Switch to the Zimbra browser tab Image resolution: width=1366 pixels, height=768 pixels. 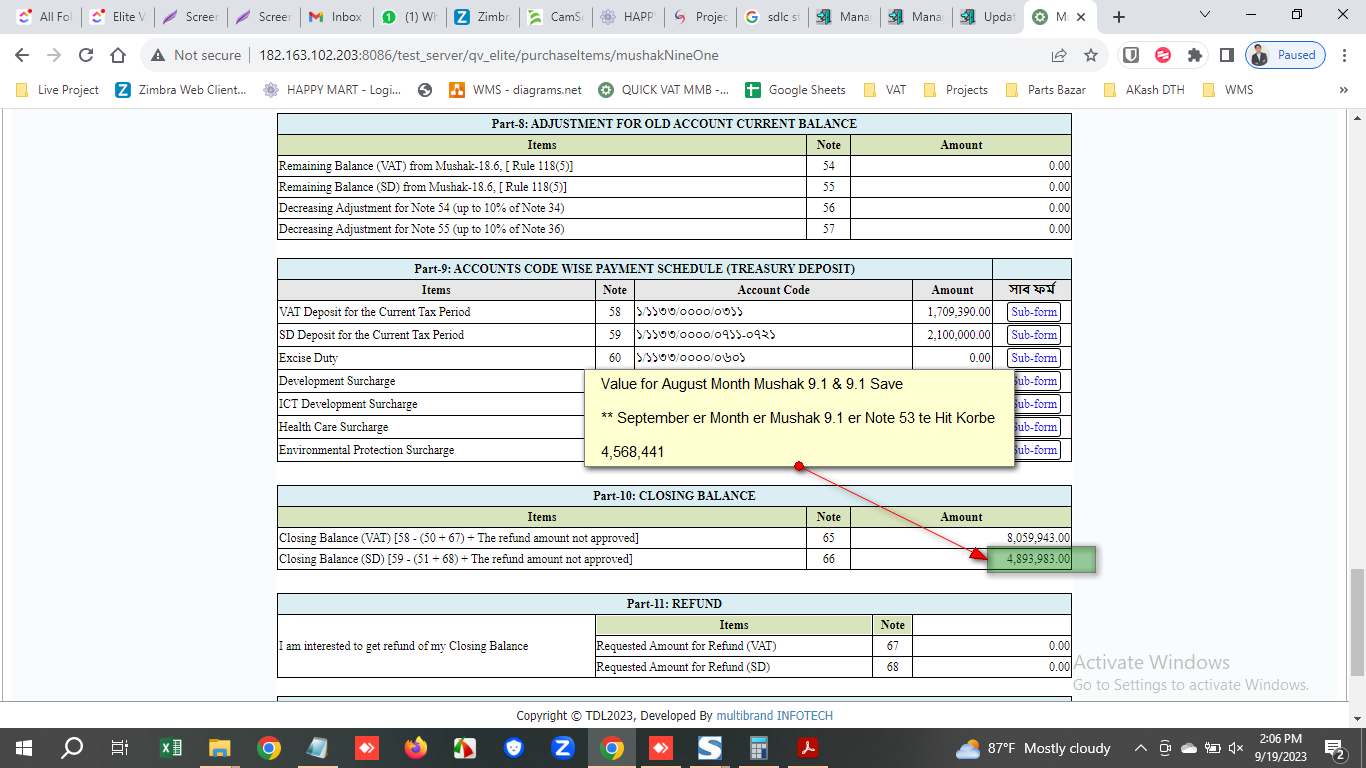[x=483, y=17]
